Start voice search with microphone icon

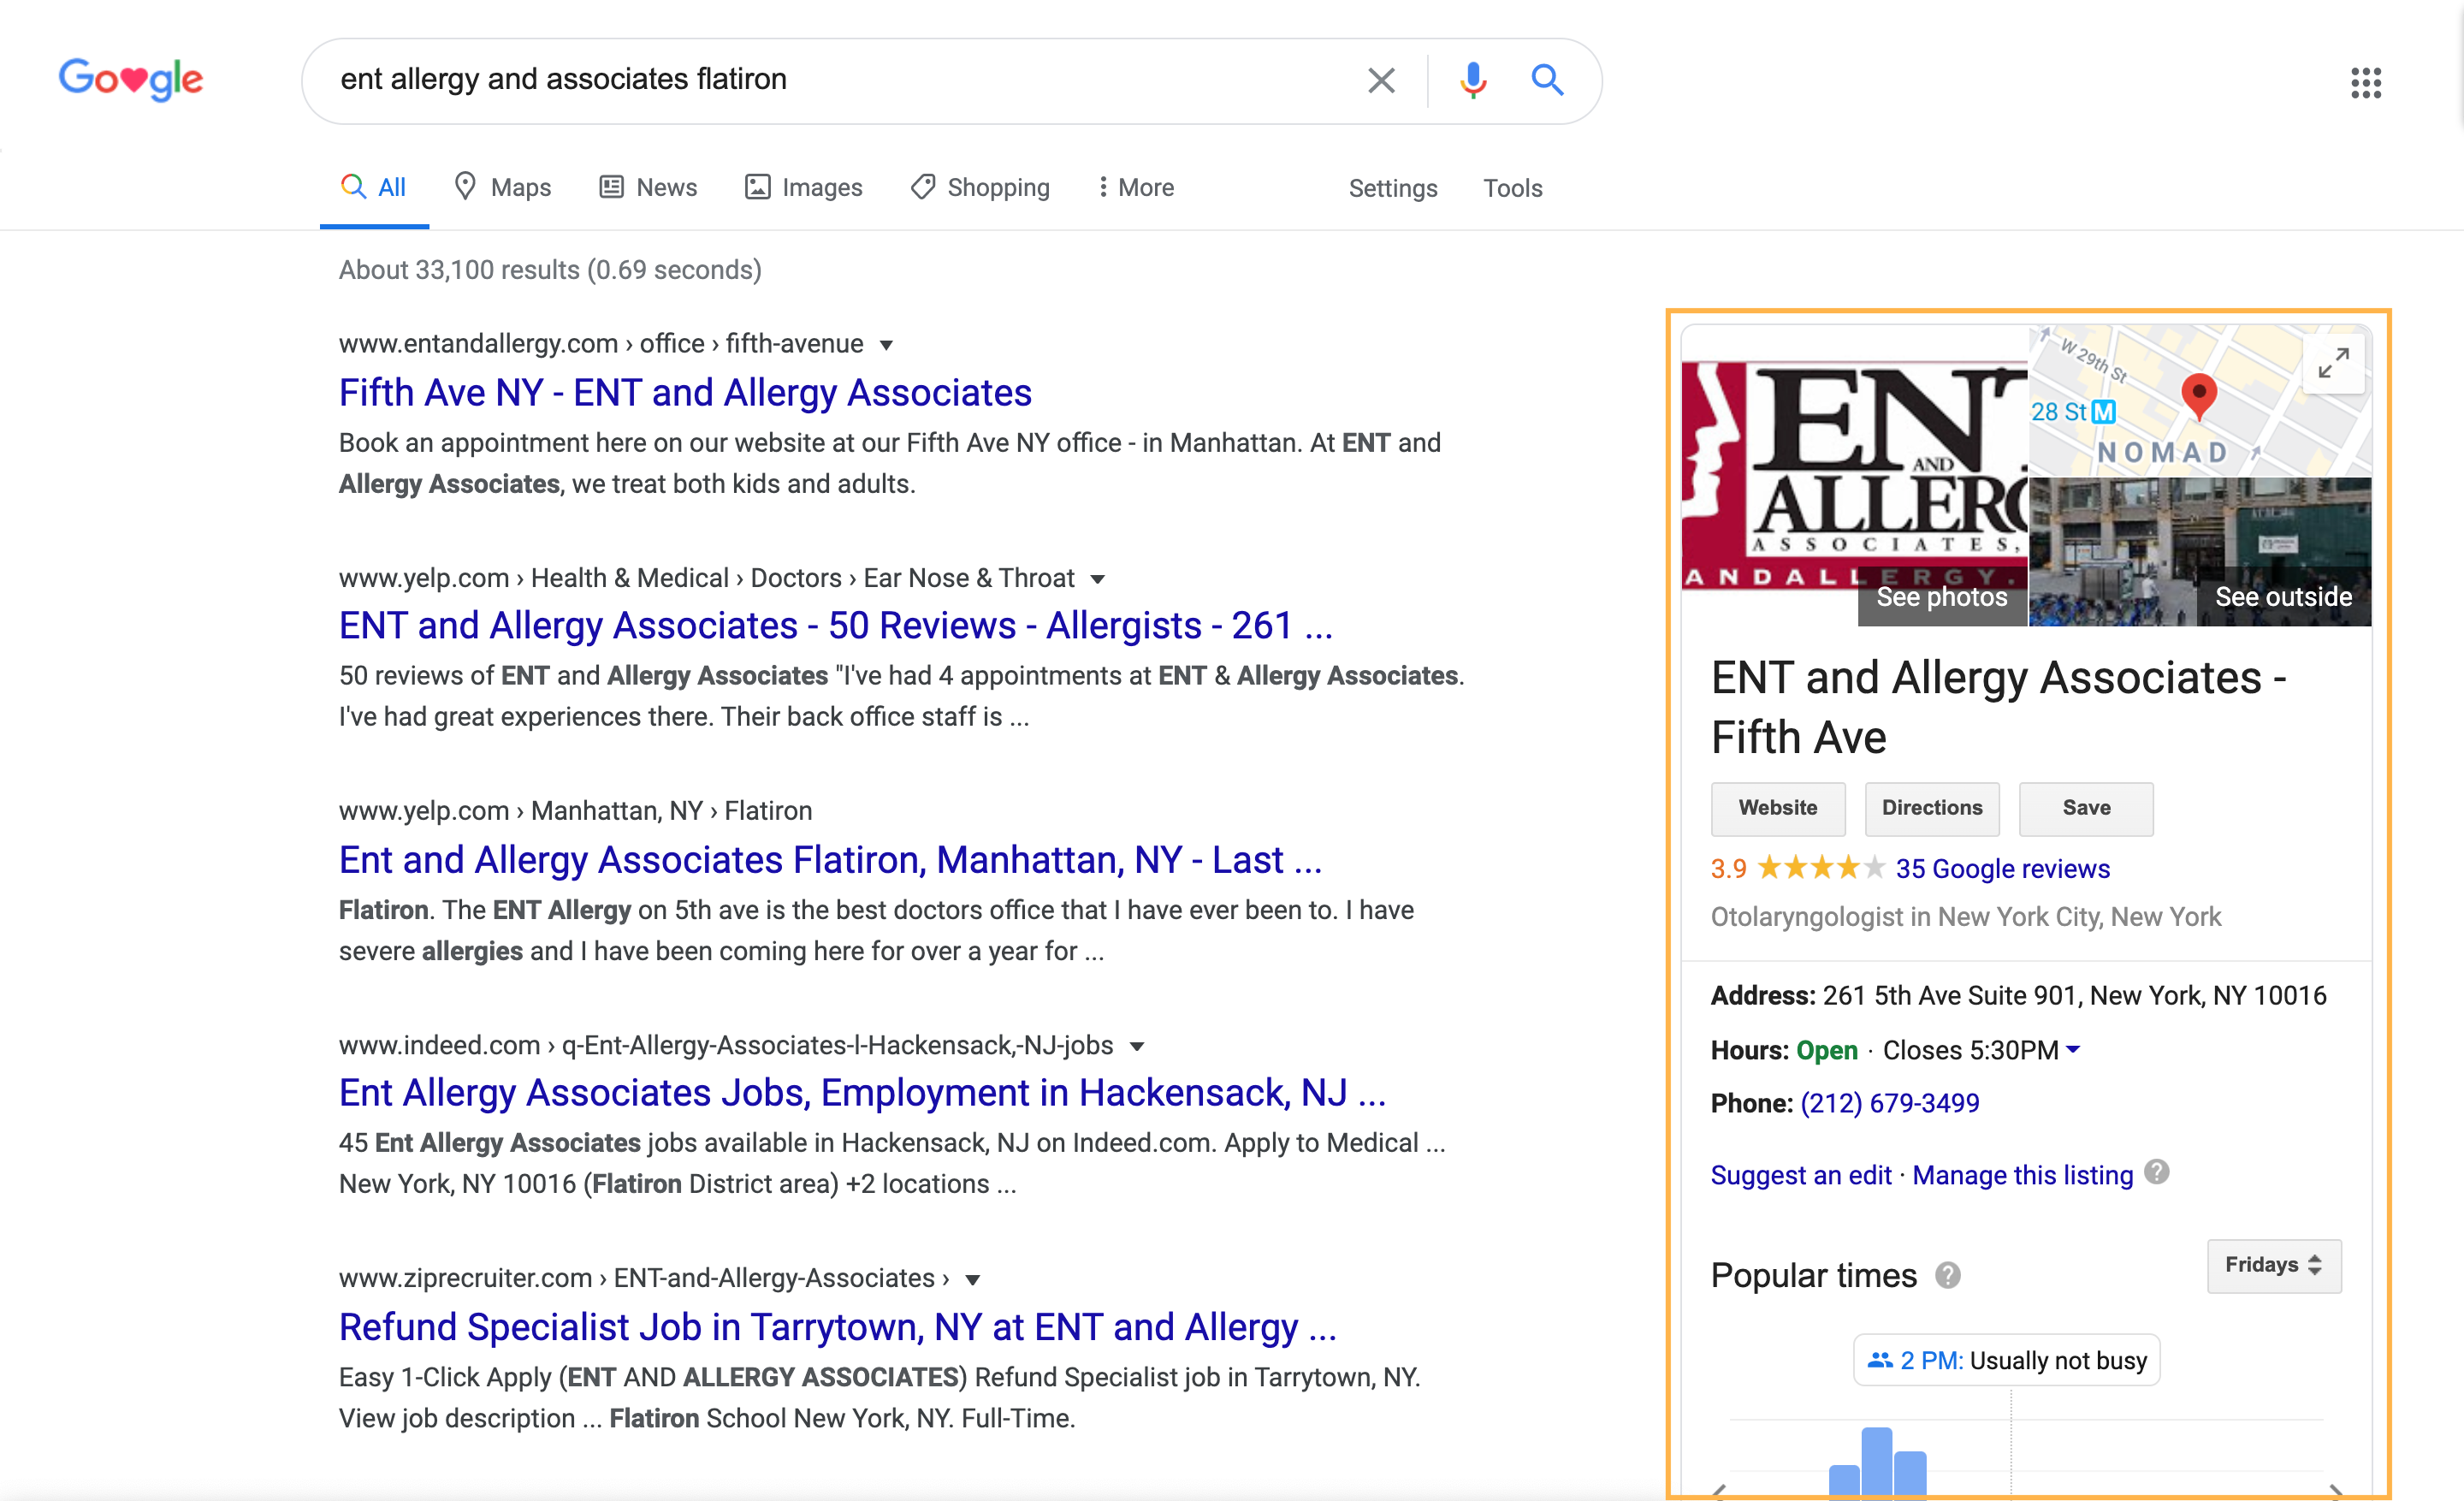1472,80
